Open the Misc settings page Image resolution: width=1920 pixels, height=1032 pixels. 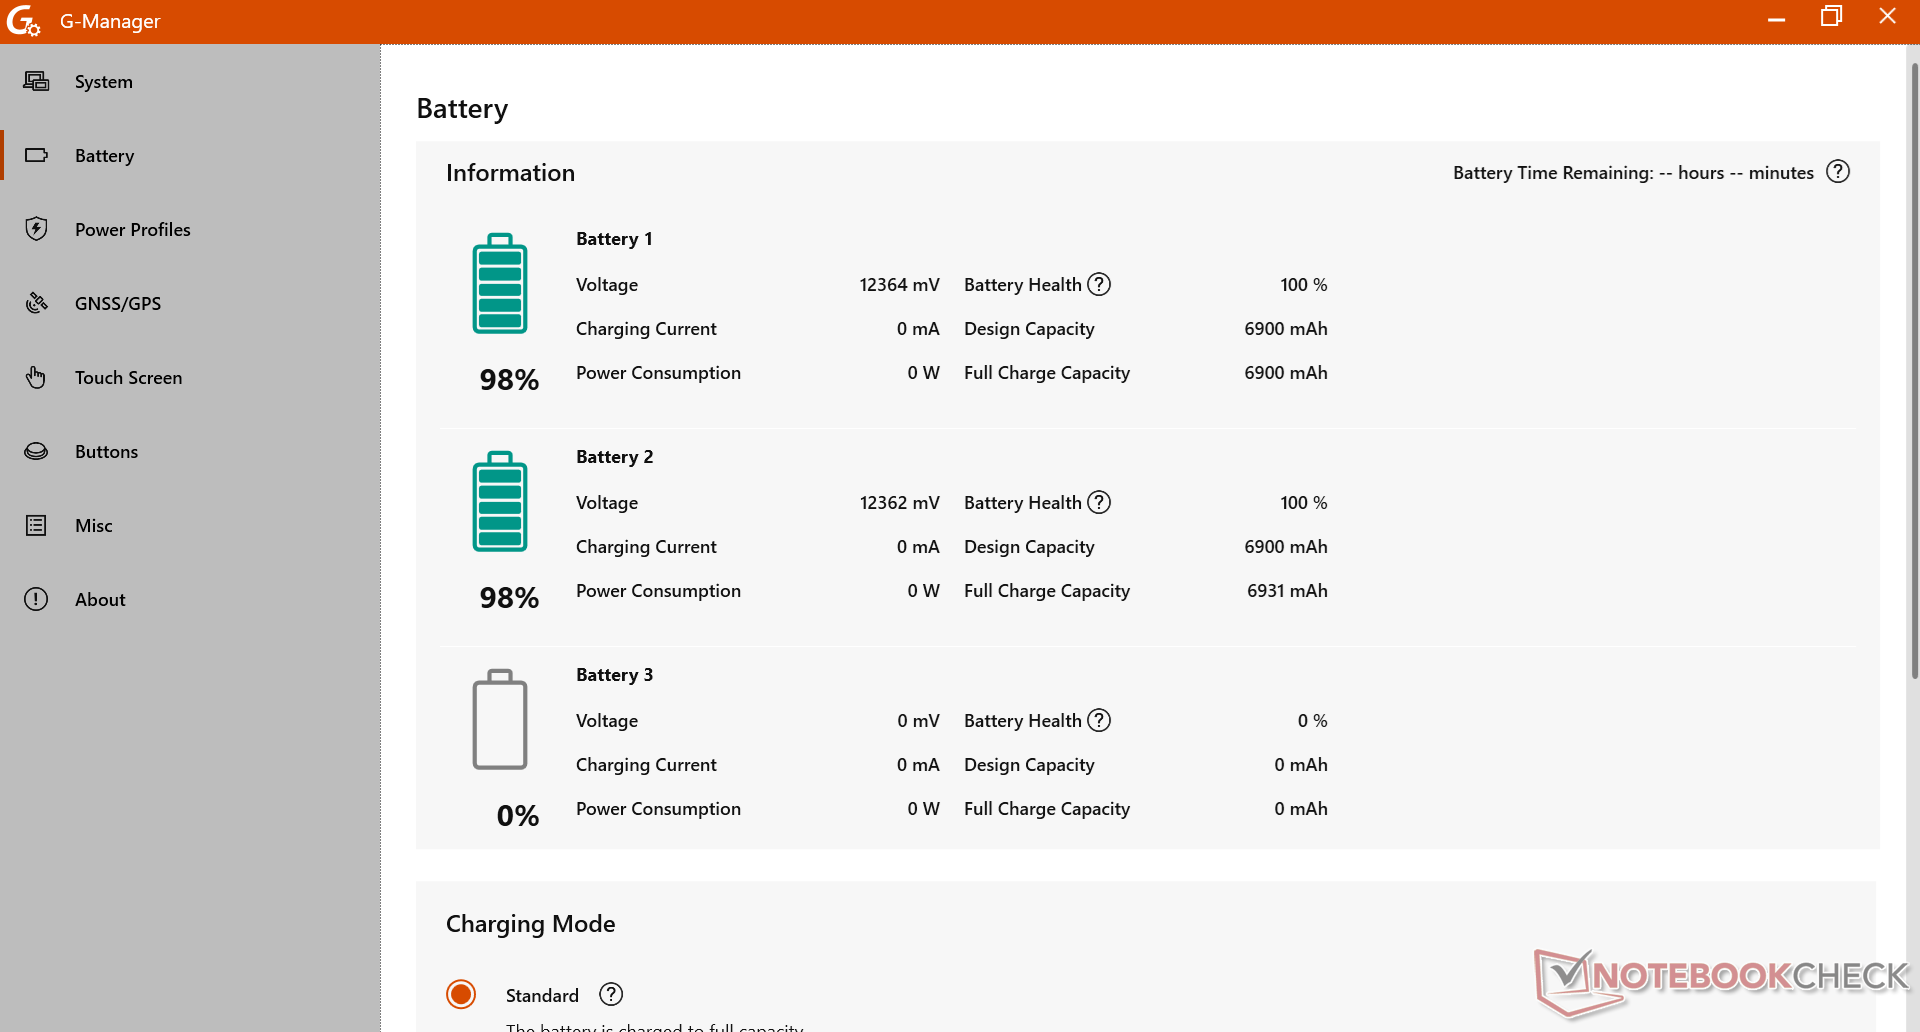coord(93,525)
